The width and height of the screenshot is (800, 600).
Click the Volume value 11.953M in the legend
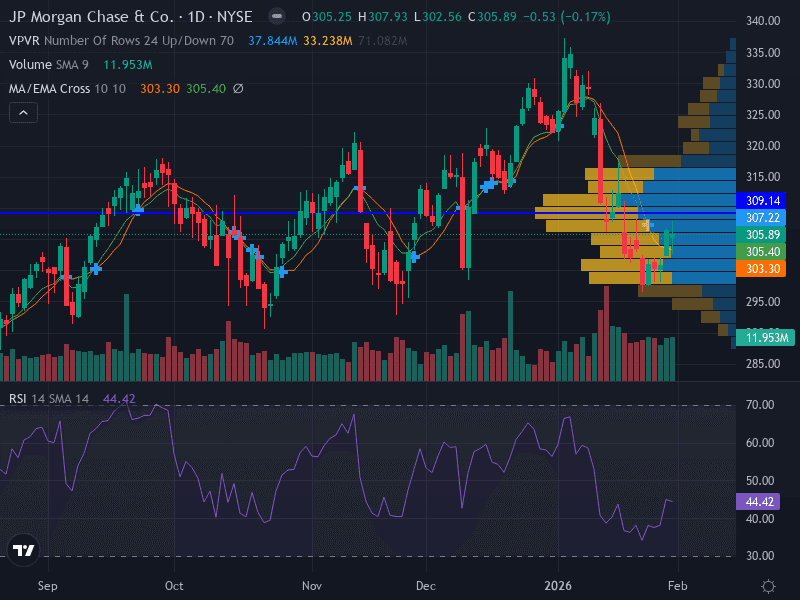pos(128,65)
